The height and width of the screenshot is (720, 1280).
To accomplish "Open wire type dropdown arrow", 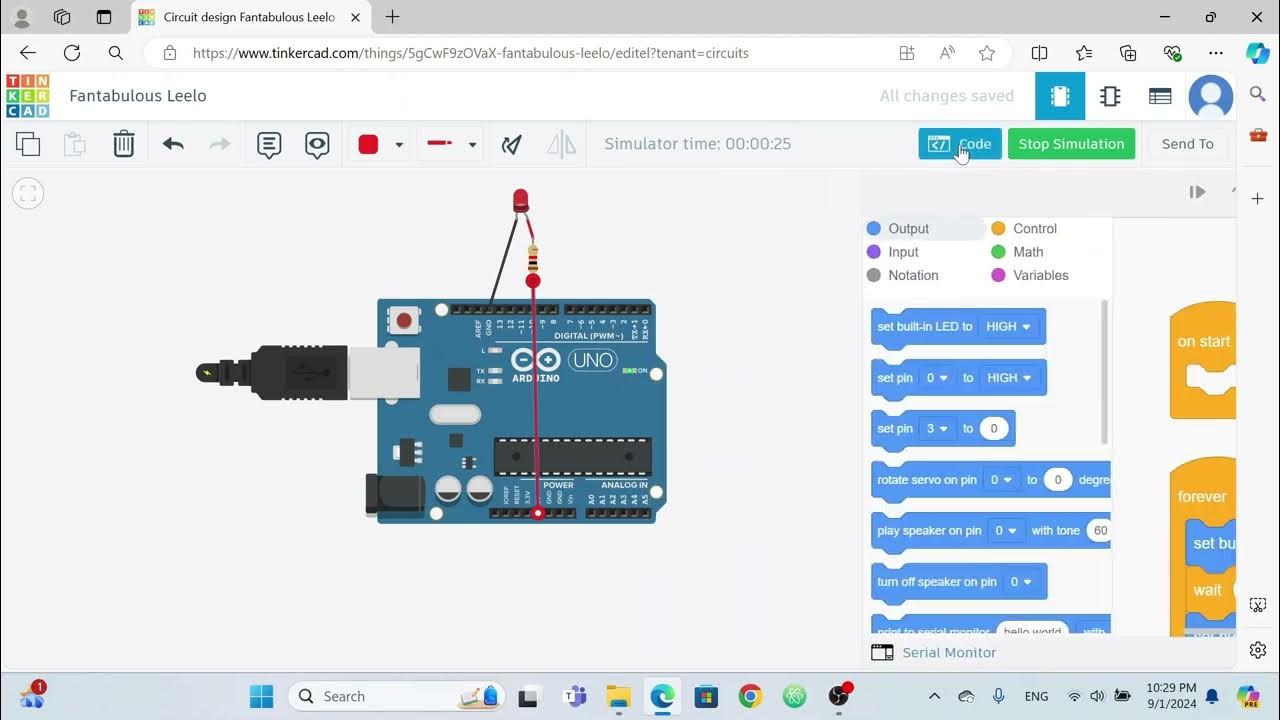I will [x=472, y=145].
